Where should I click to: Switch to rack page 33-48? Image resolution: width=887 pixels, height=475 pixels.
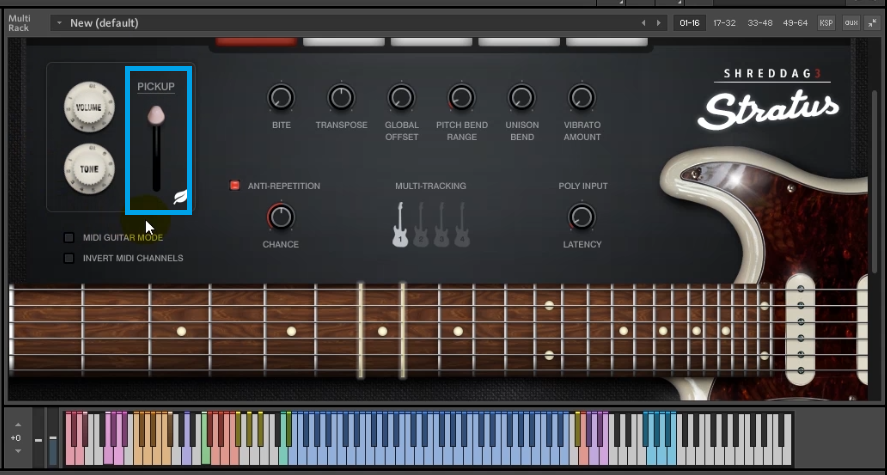760,23
